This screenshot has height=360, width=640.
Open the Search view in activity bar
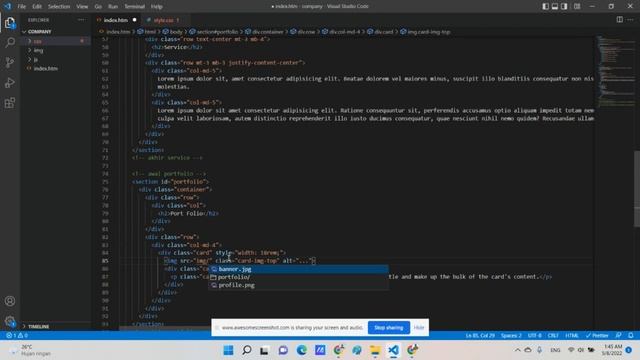point(10,42)
